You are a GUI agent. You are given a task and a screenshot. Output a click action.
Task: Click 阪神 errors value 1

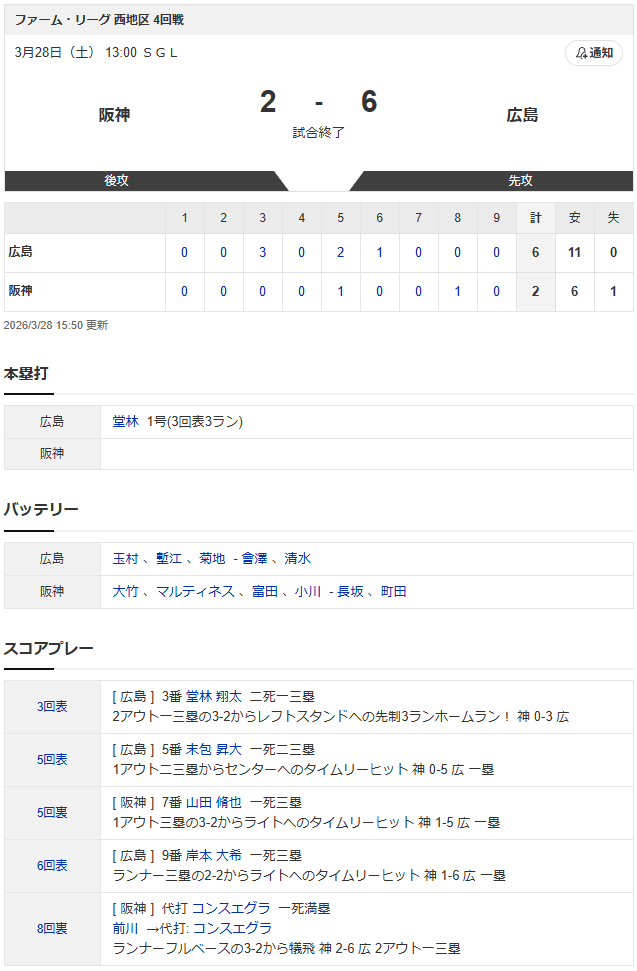click(x=613, y=291)
